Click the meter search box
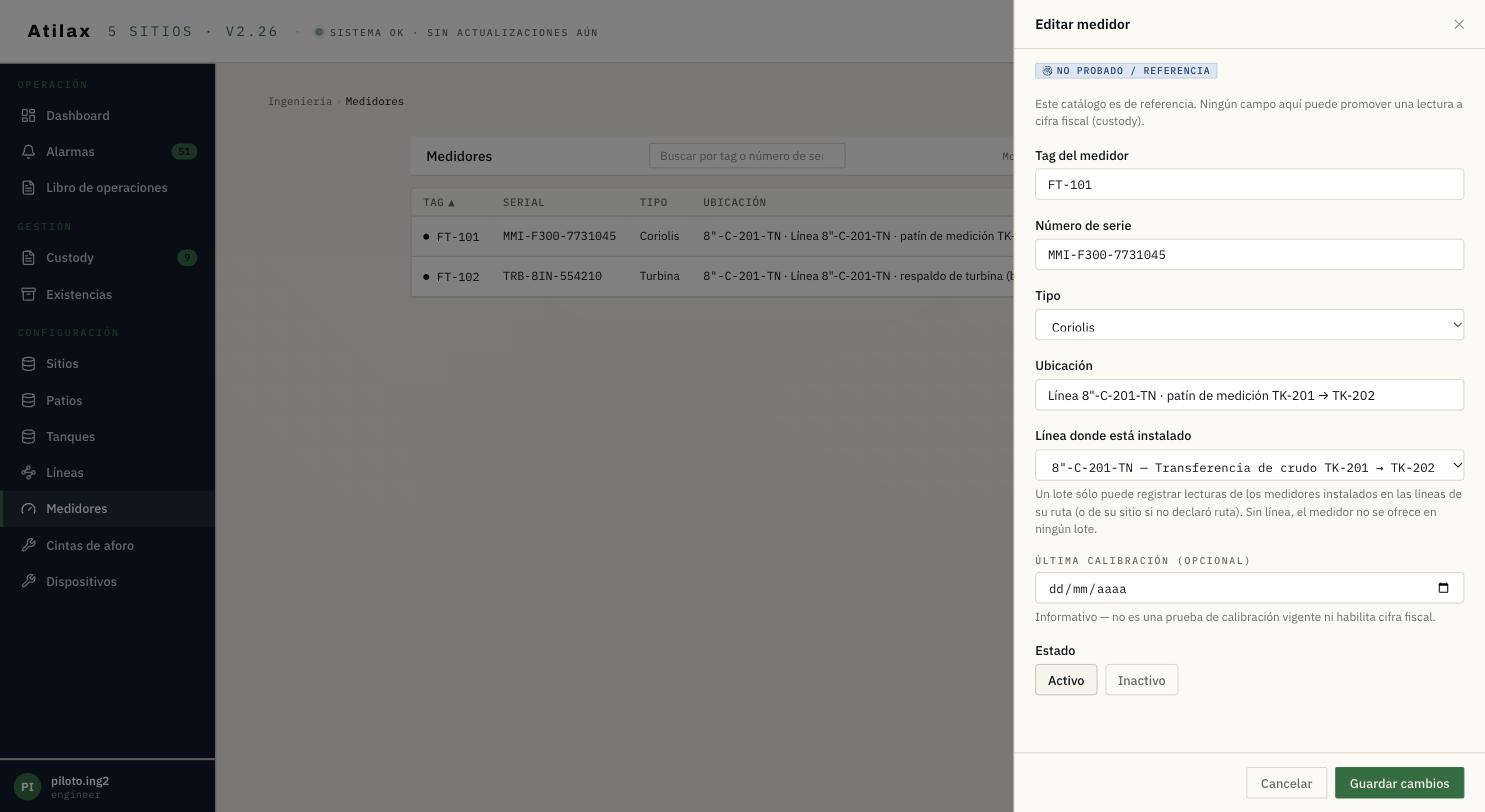The image size is (1485, 812). [747, 156]
